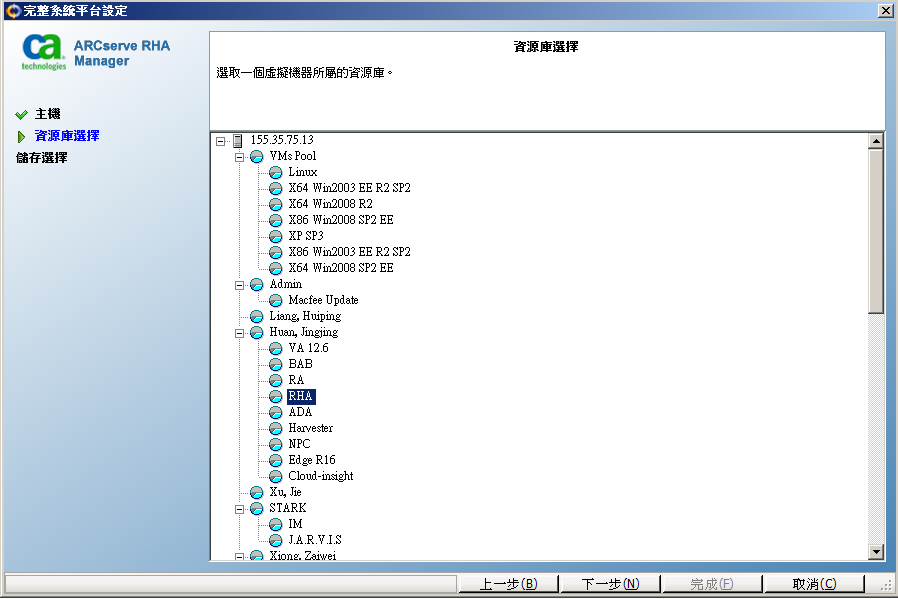
Task: Select the 155.35.75.13 host text
Action: [282, 140]
